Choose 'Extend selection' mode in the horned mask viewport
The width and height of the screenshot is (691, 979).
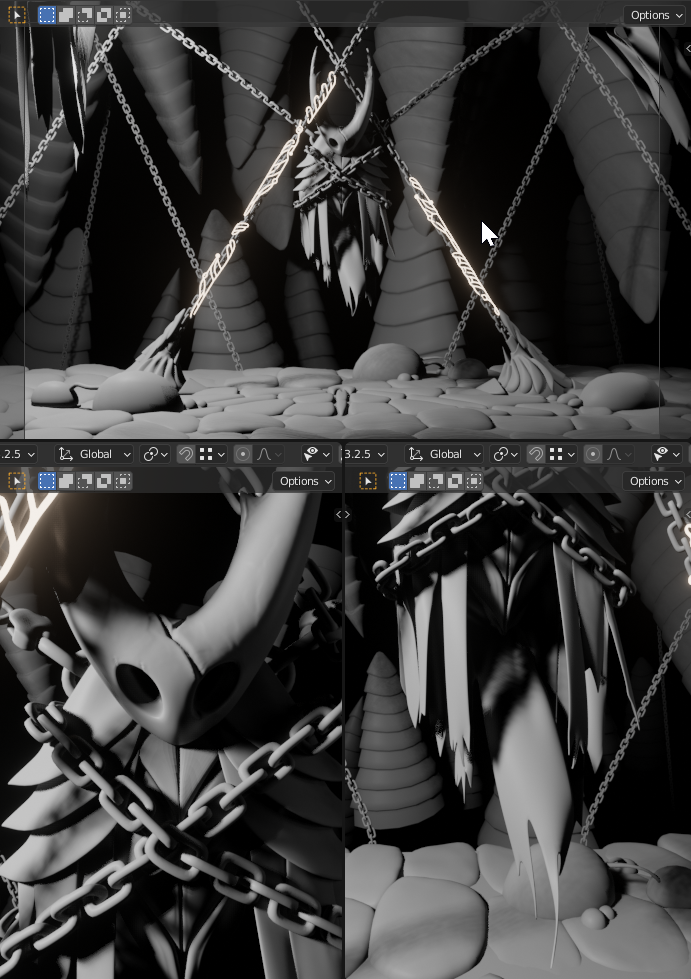click(66, 481)
